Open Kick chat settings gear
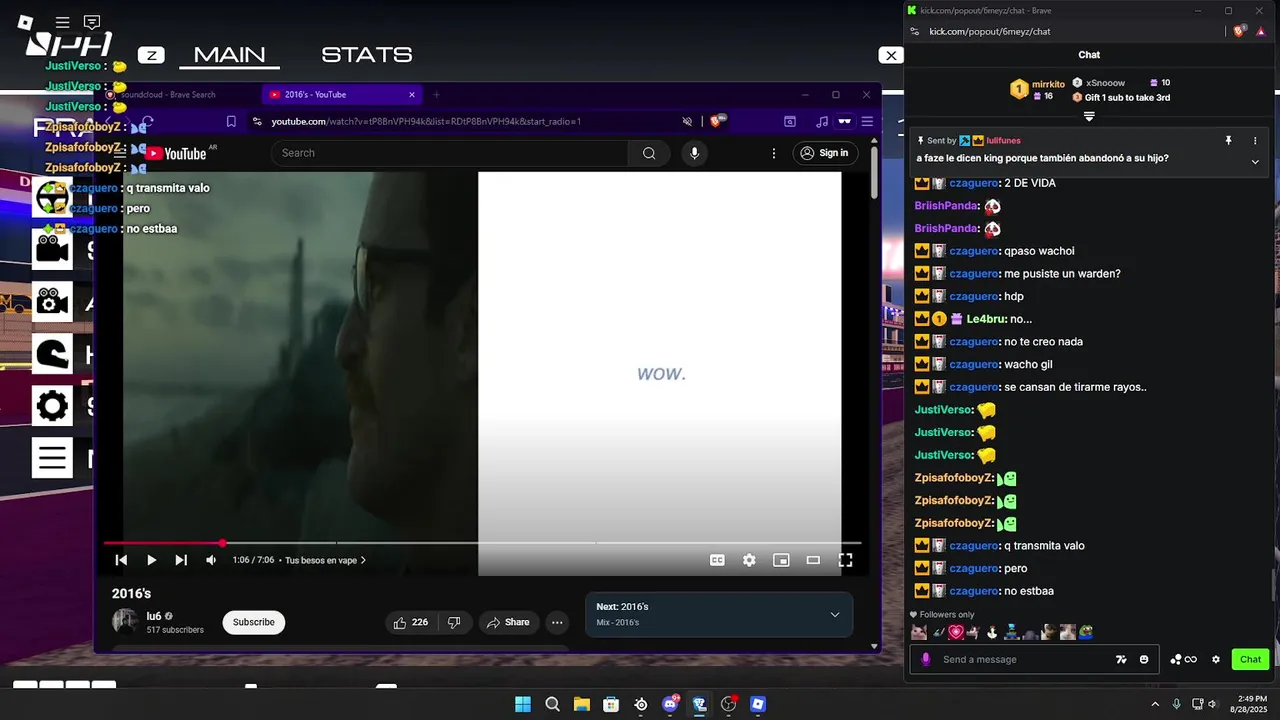This screenshot has height=720, width=1280. (x=1216, y=659)
